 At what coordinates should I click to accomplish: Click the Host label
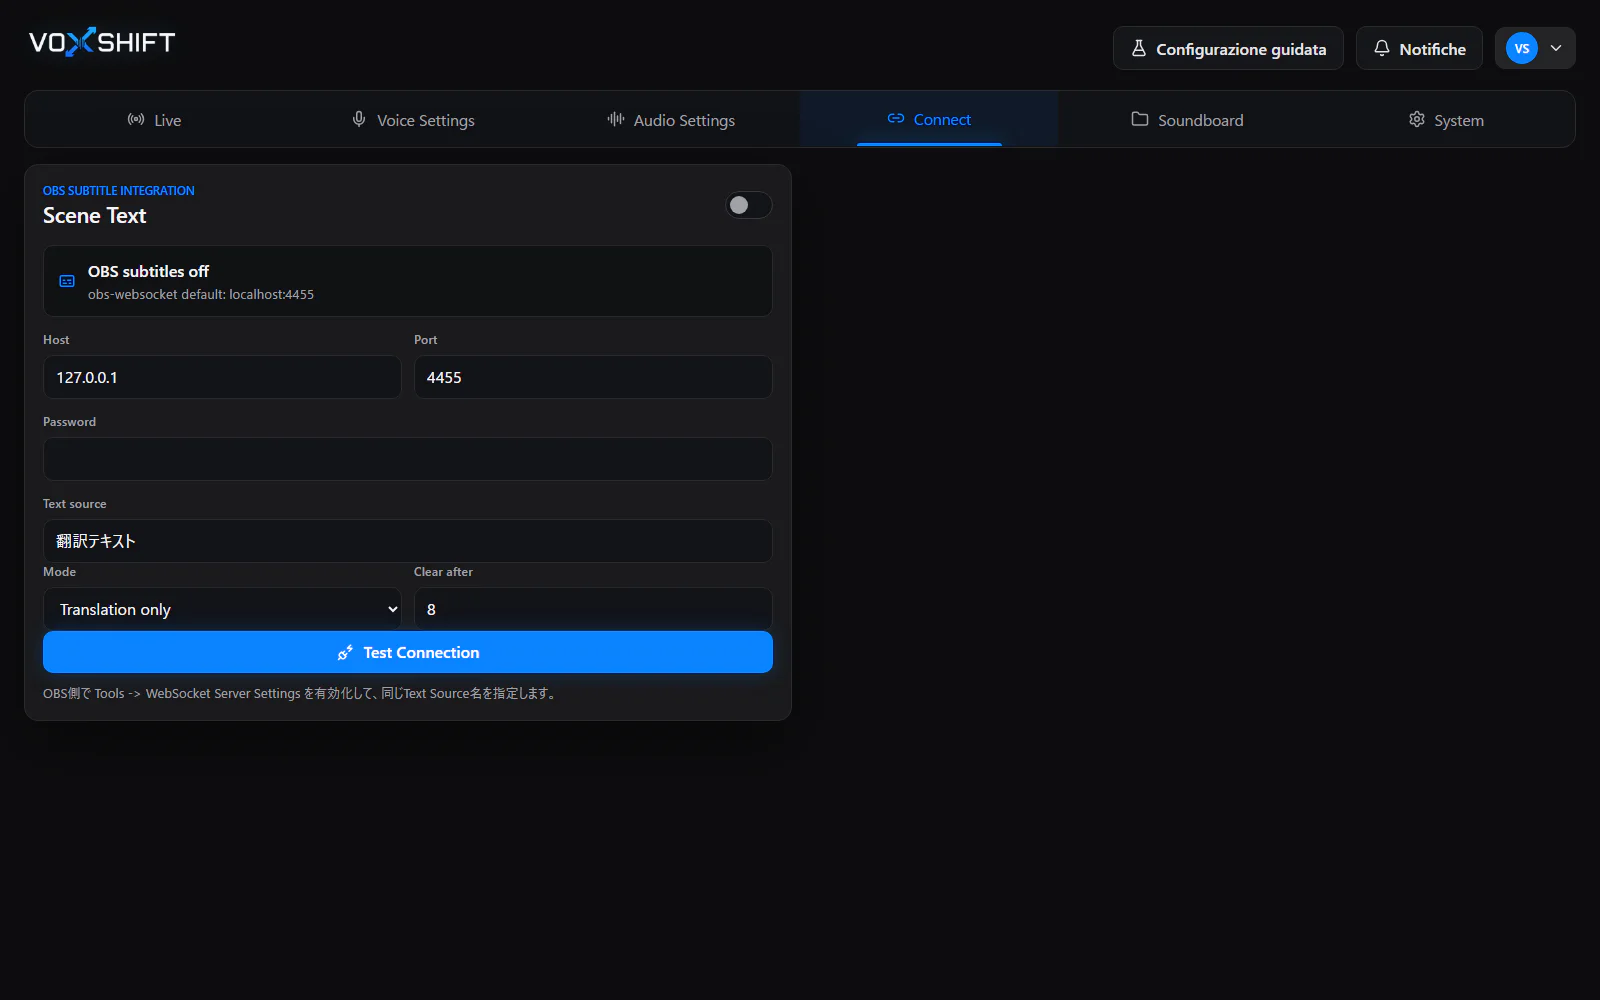[56, 339]
